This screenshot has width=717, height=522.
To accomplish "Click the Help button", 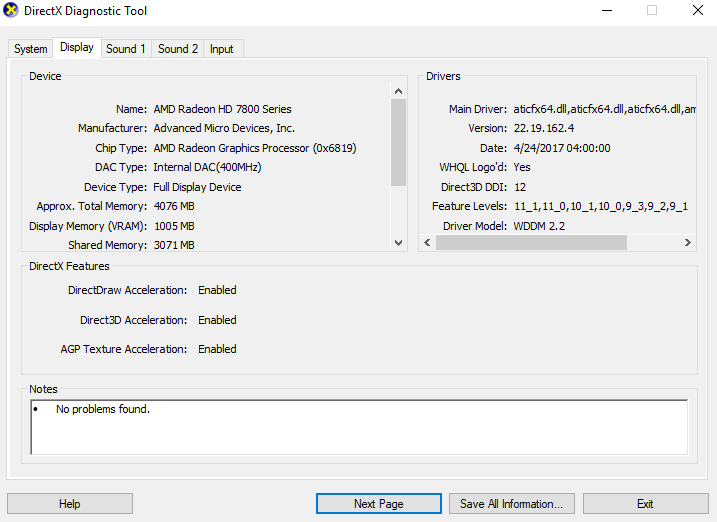I will click(70, 504).
